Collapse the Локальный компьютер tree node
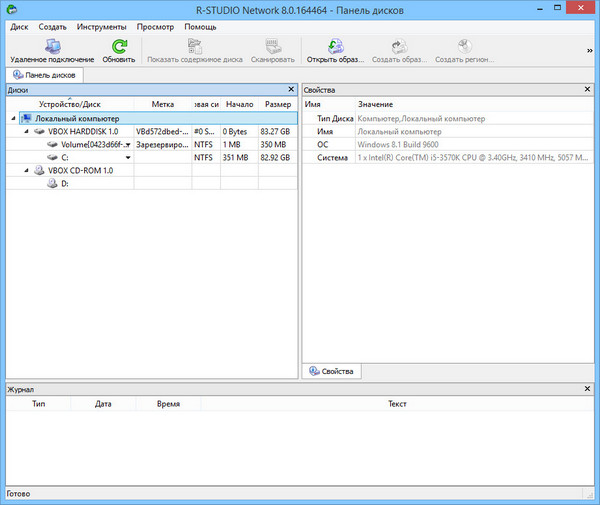Screen dimensions: 600x505 pos(13,118)
